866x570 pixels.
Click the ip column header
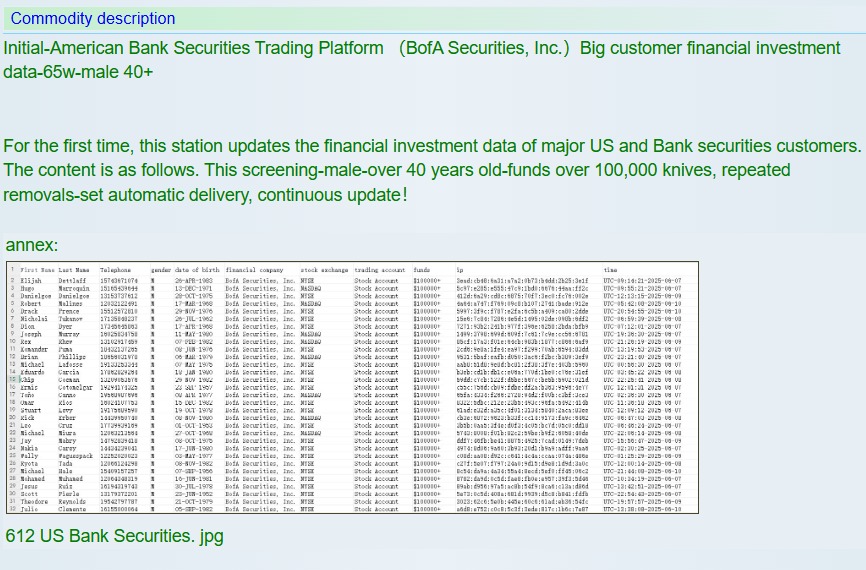coord(459,270)
